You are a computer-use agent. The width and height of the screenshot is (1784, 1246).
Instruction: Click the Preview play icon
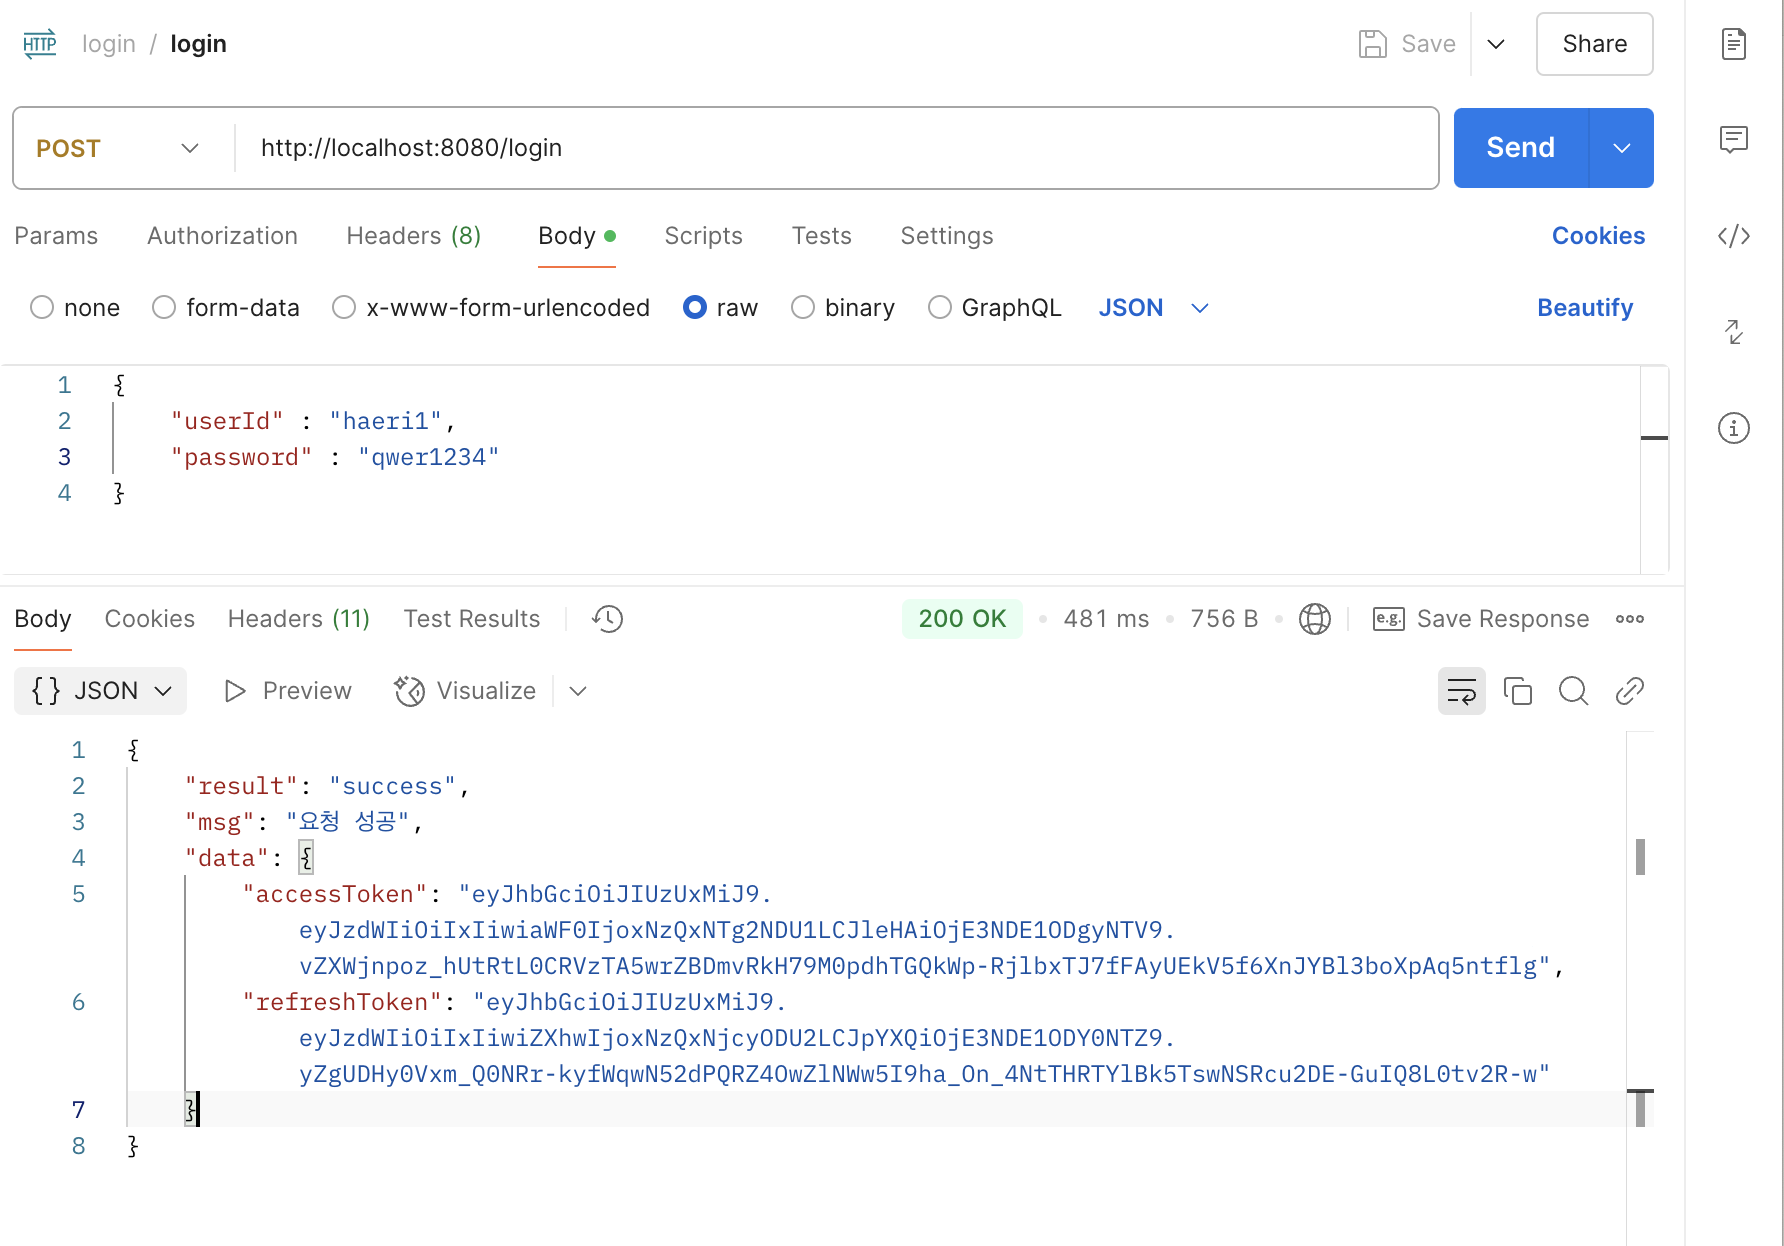click(235, 691)
